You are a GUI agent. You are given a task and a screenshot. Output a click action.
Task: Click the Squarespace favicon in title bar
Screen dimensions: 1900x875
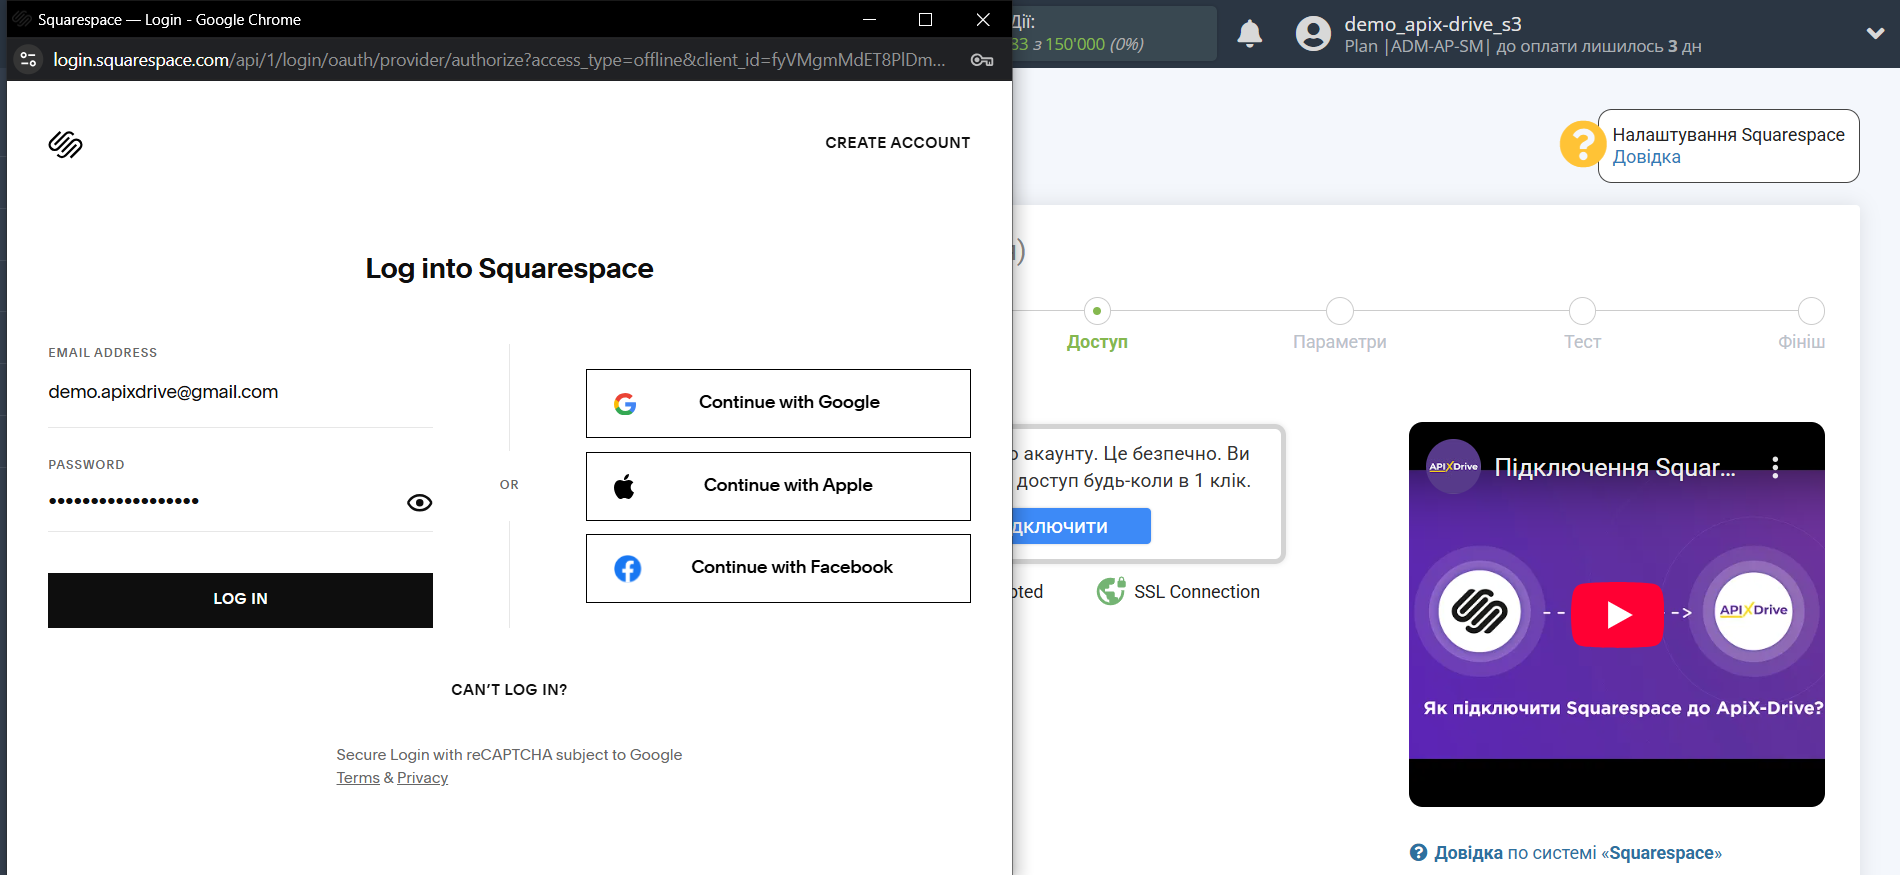(x=21, y=19)
